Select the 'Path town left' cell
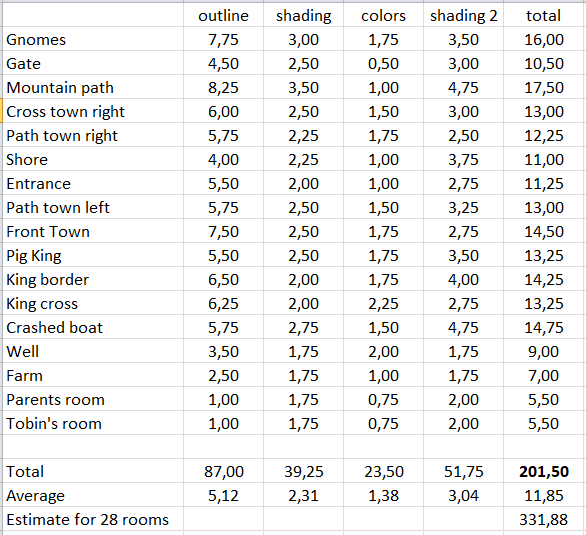Viewport: 586px width, 535px height. click(93, 207)
